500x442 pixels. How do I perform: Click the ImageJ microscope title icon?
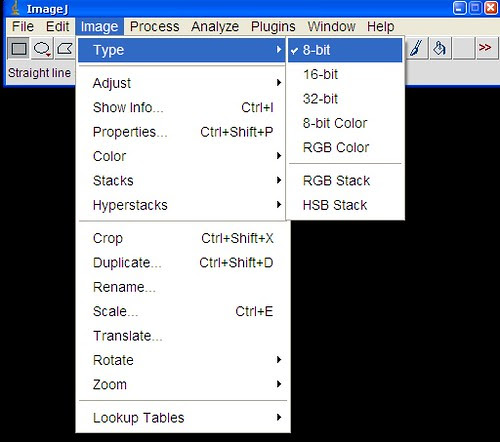click(15, 8)
